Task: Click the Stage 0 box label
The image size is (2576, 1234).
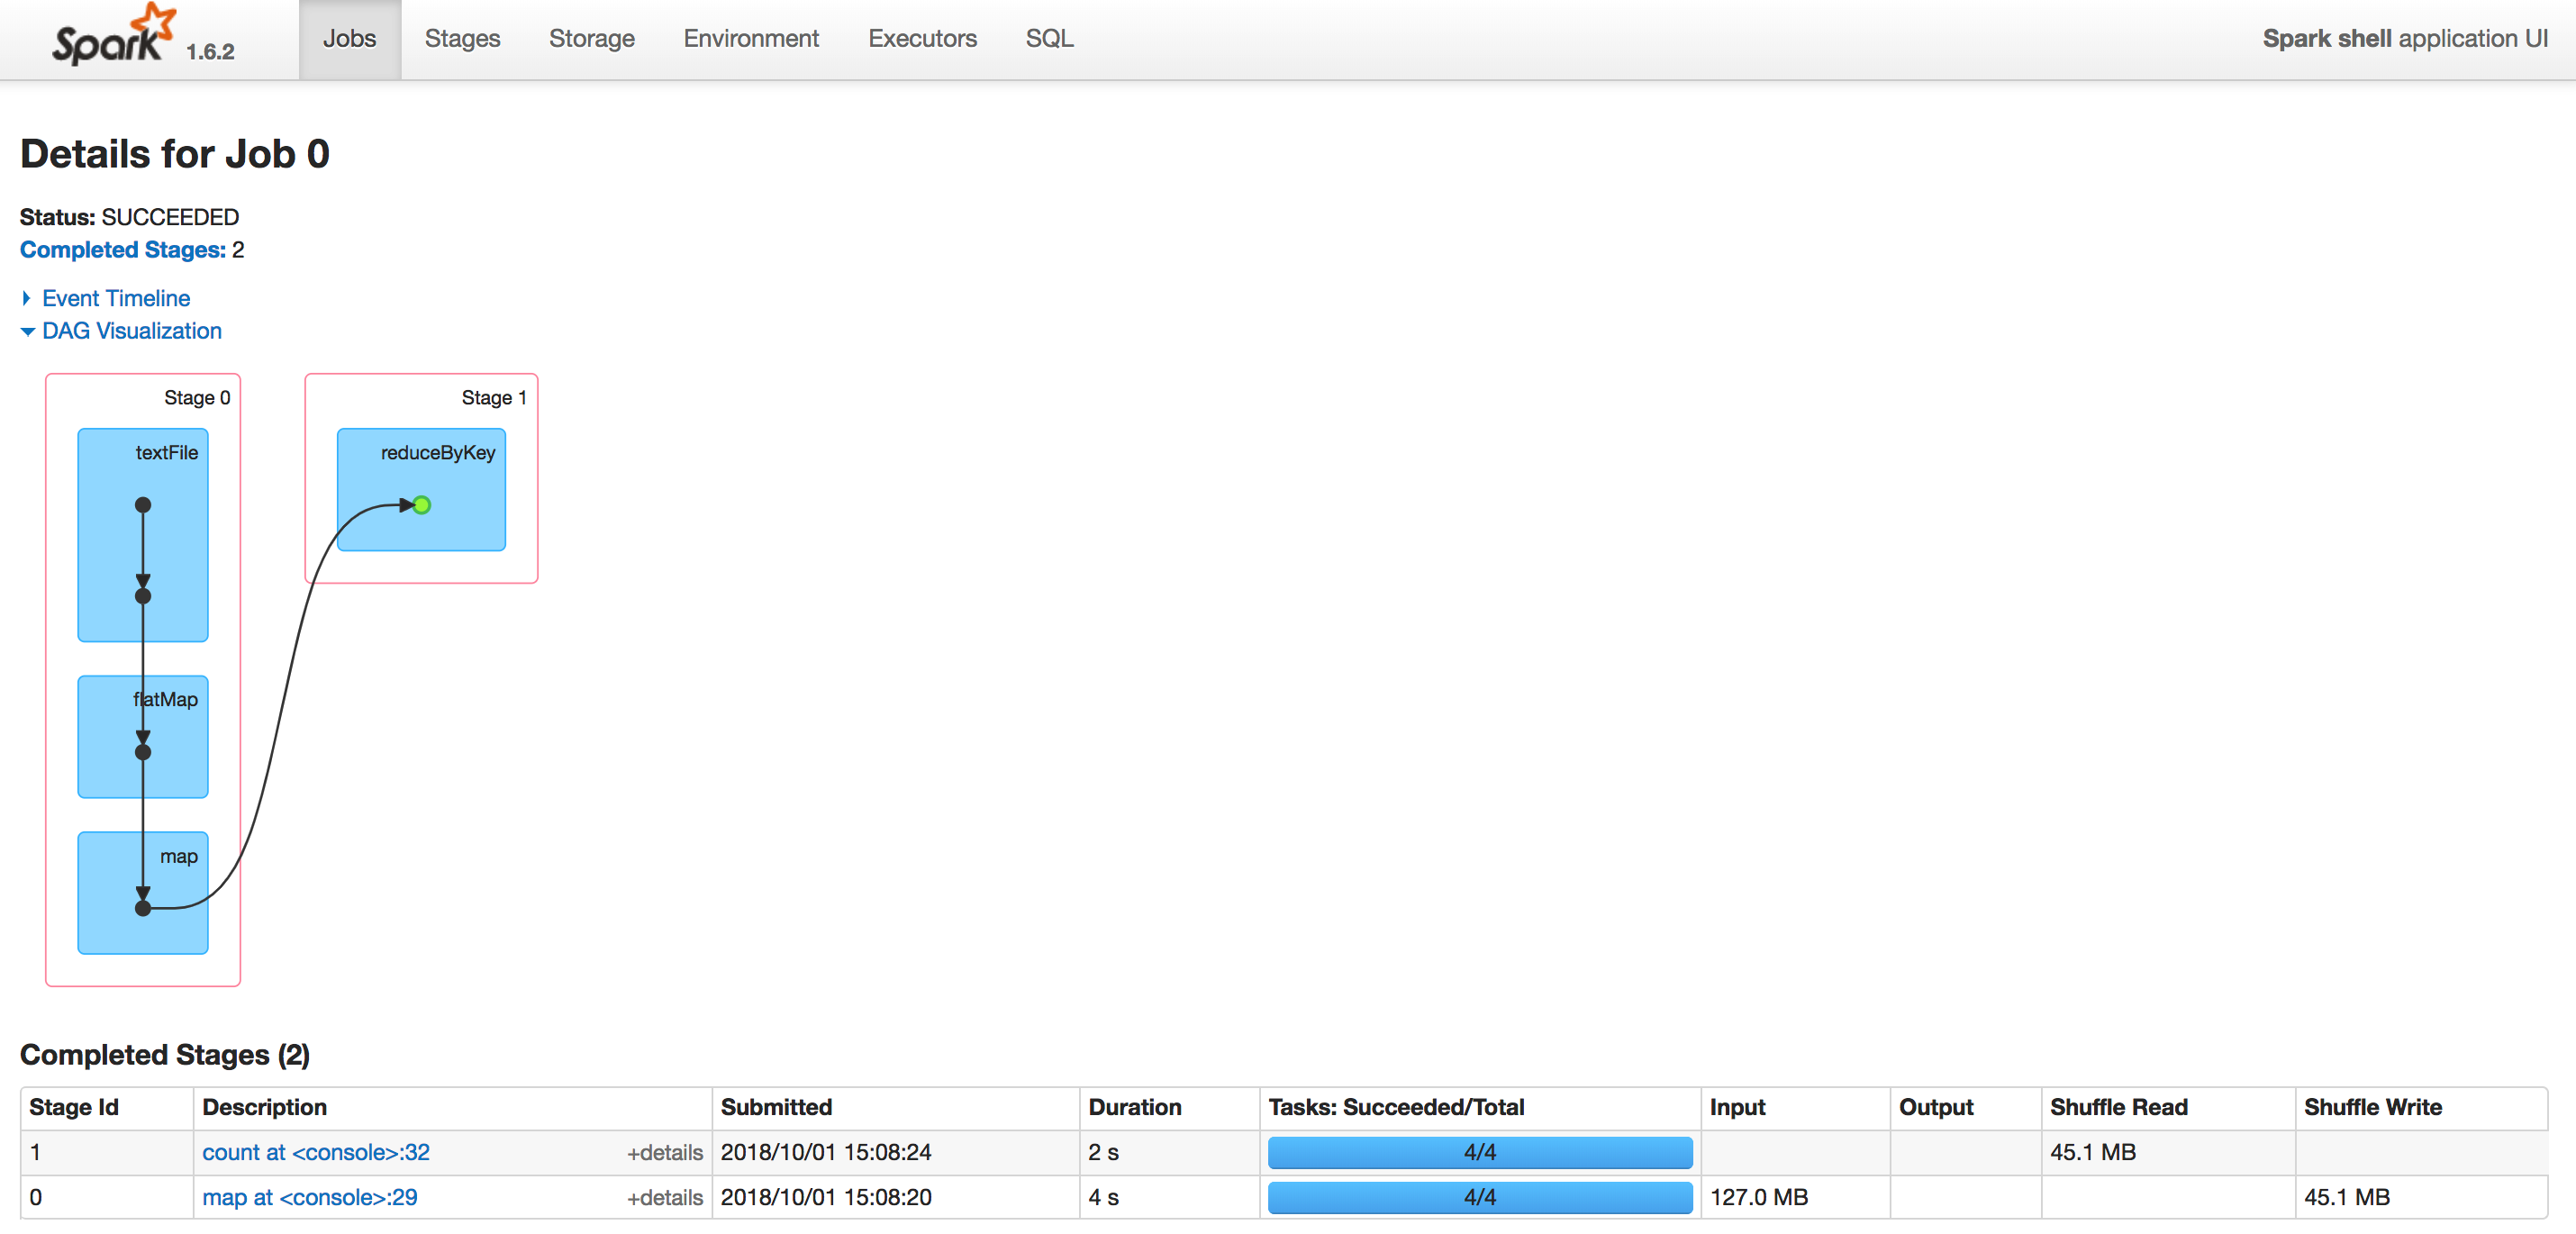Action: pyautogui.click(x=197, y=398)
